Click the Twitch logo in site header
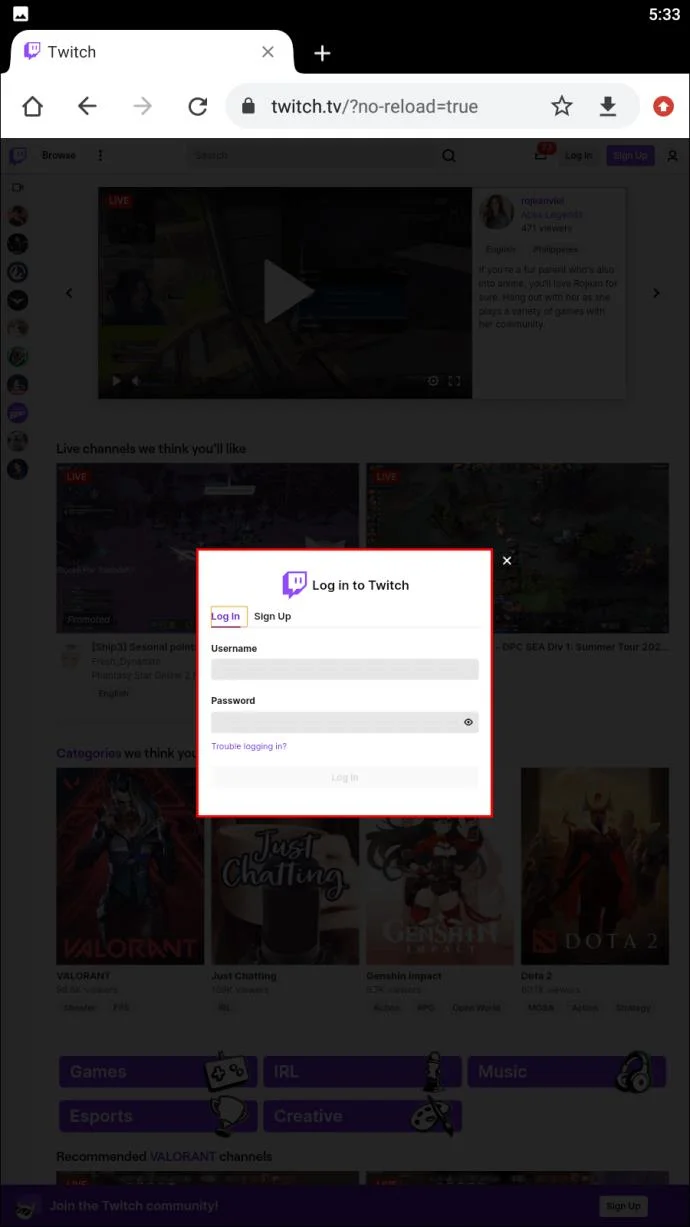The width and height of the screenshot is (690, 1227). pyautogui.click(x=18, y=156)
